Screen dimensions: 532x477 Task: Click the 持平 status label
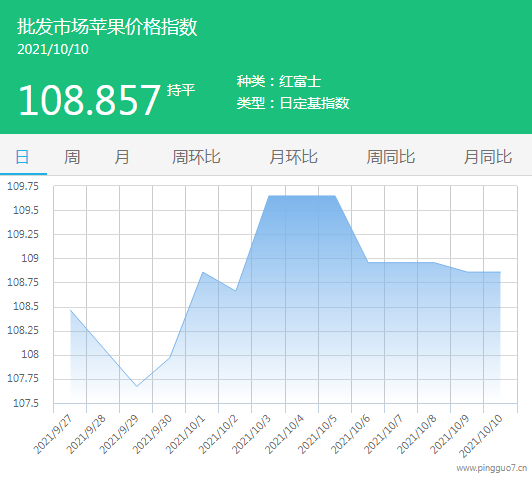click(x=181, y=90)
